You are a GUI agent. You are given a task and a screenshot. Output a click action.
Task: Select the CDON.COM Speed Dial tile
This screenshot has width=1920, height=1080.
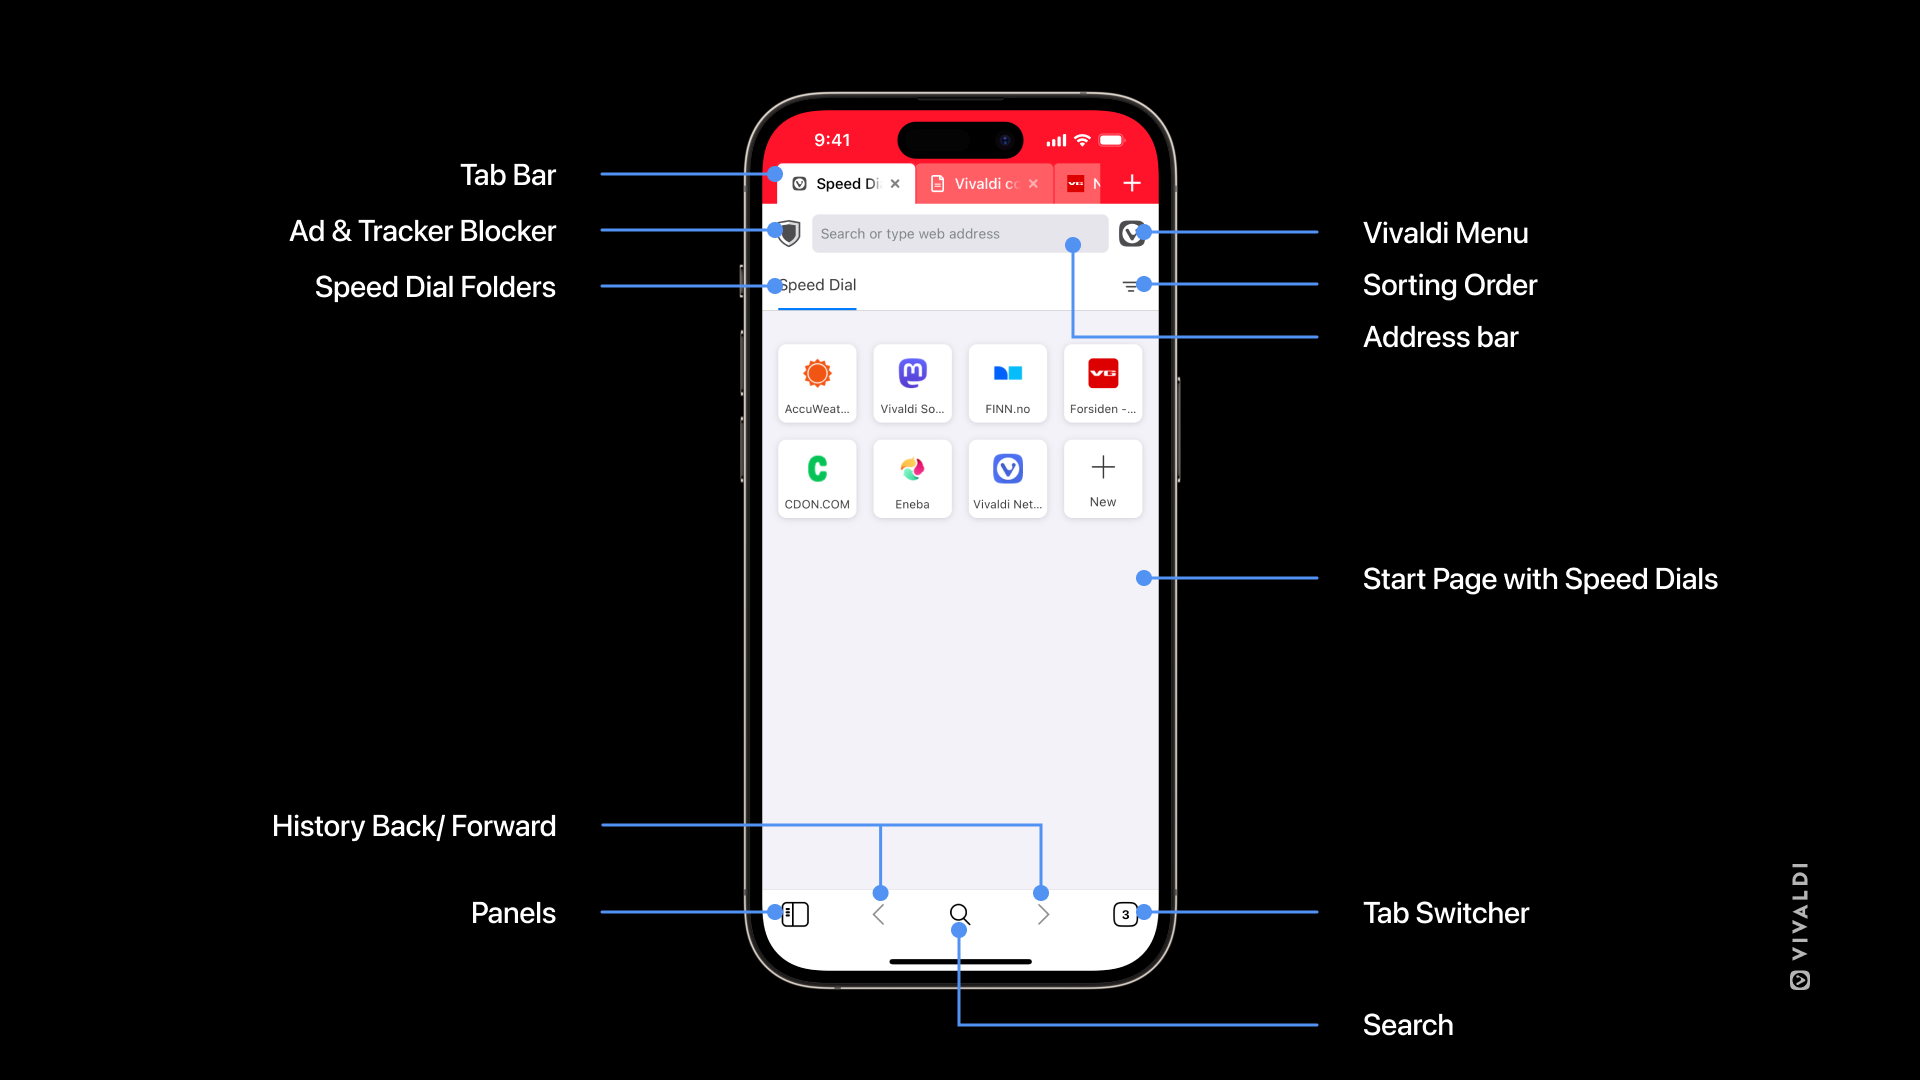click(816, 479)
